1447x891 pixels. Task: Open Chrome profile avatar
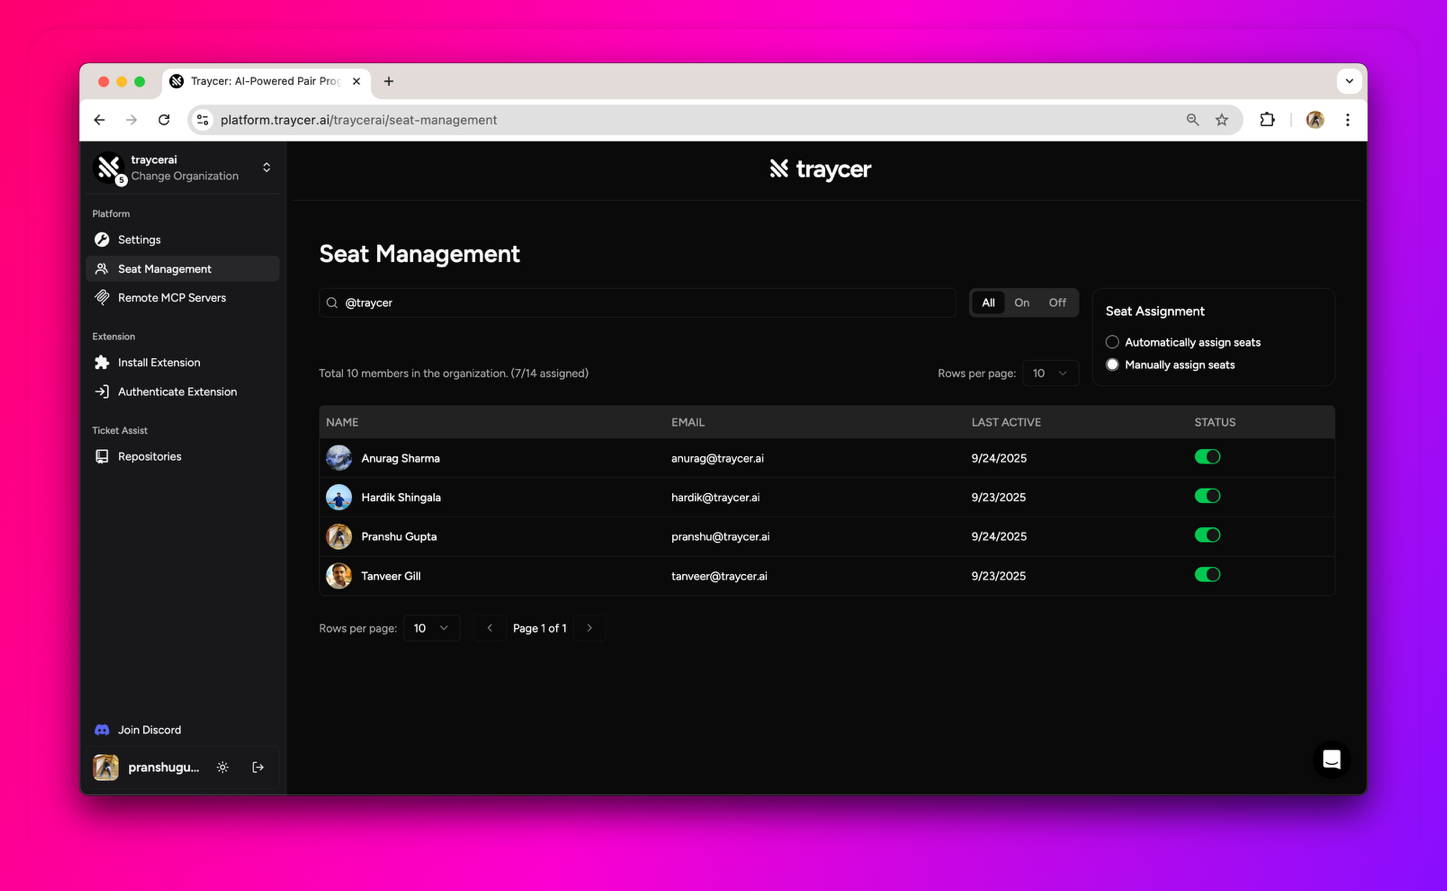click(x=1315, y=120)
